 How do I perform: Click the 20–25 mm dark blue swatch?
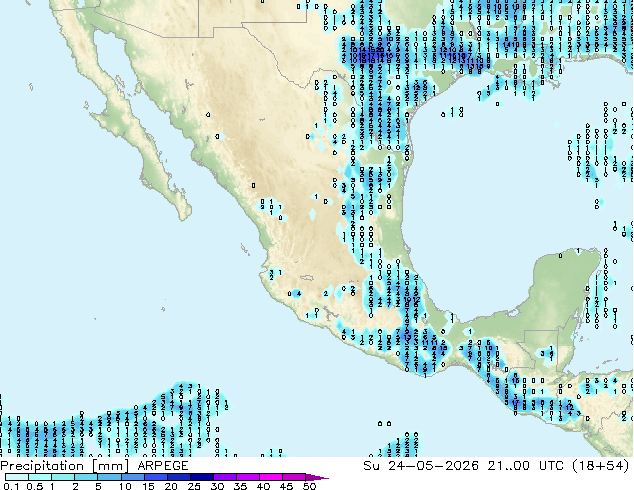(178, 477)
